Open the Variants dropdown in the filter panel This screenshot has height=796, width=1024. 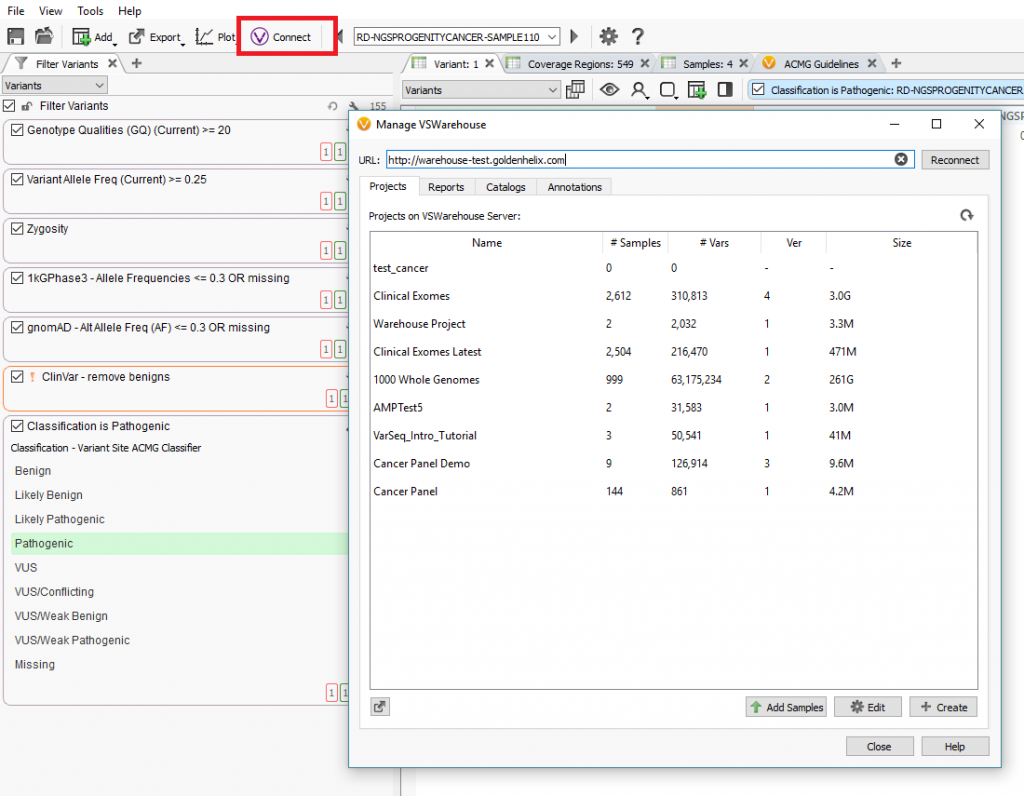click(54, 85)
